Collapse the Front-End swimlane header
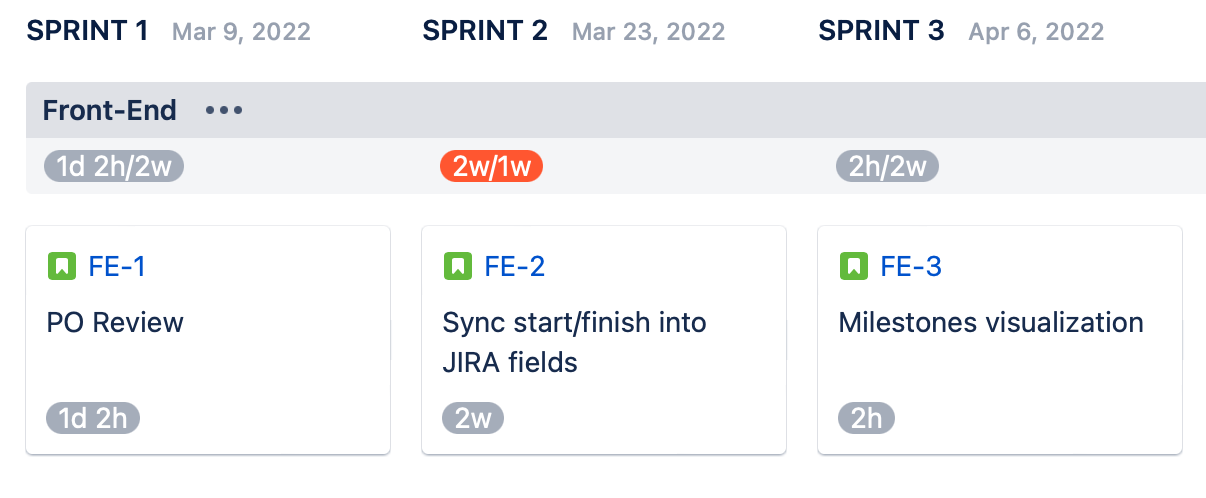 110,110
